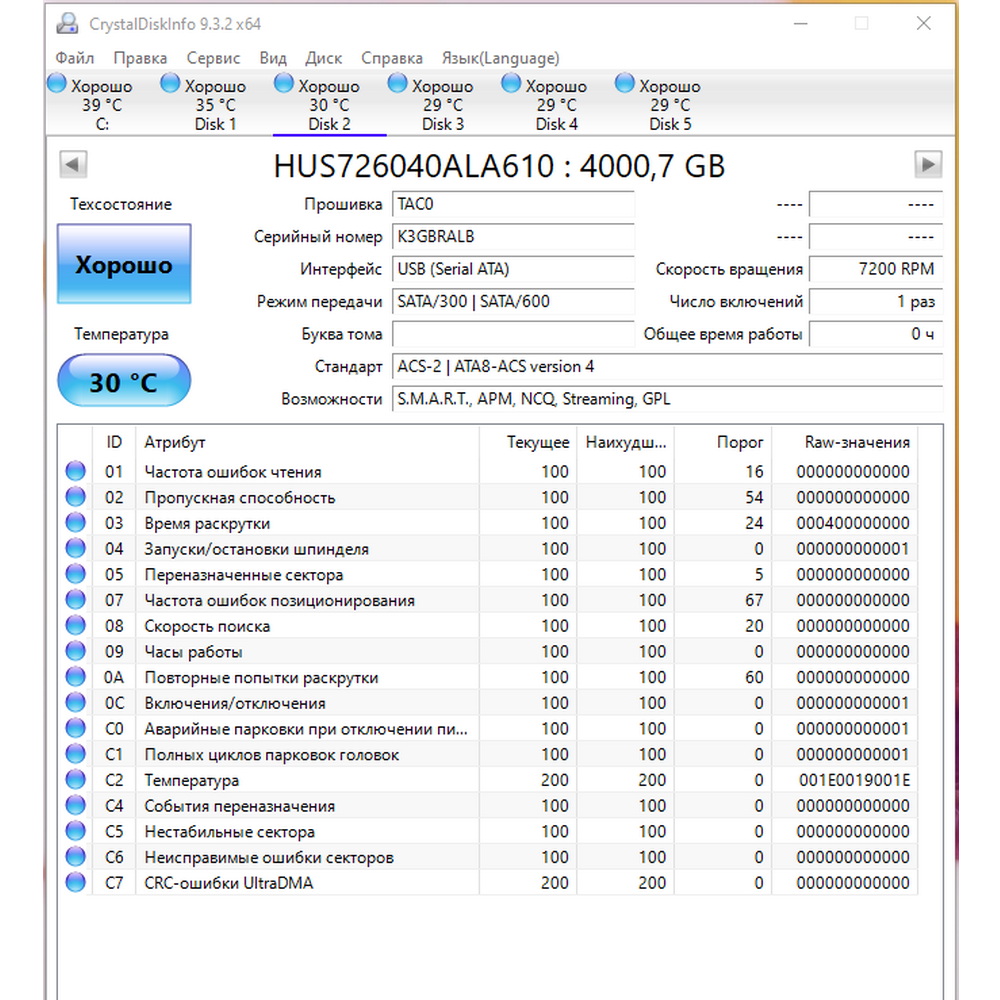Click the Порог column header
Screen dimensions: 1000x1000
[723, 442]
